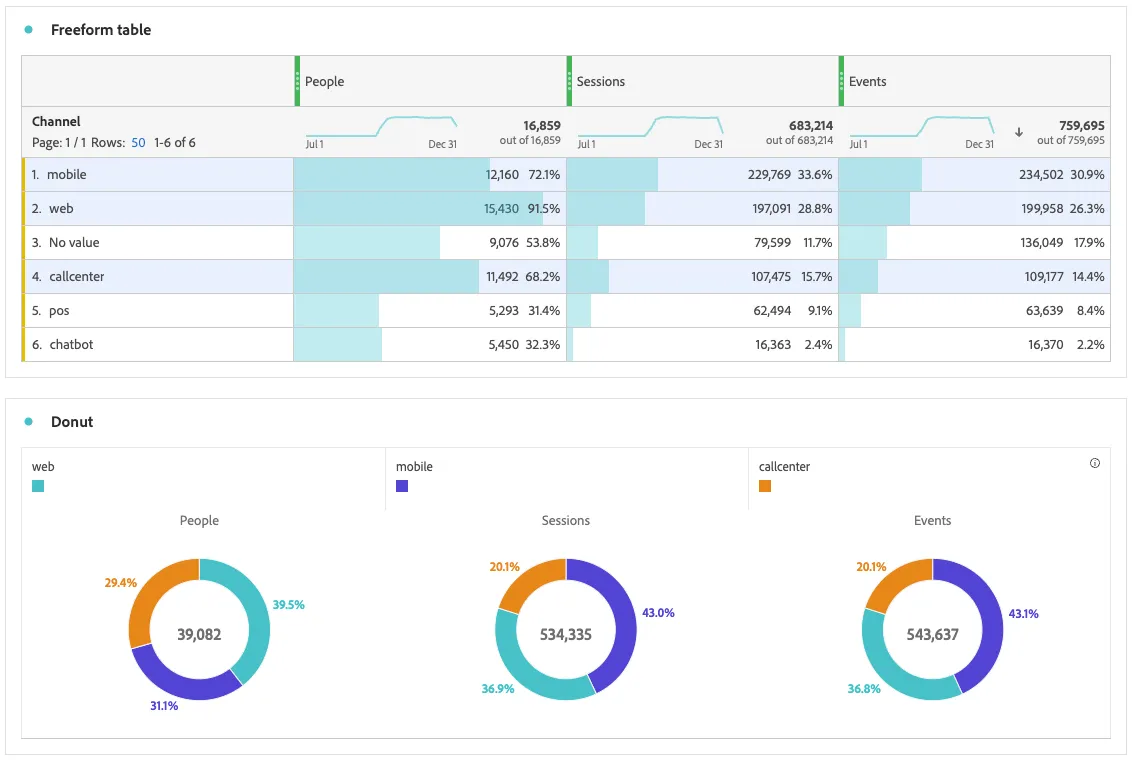1135x765 pixels.
Task: Select the No value row
Action: coord(566,242)
